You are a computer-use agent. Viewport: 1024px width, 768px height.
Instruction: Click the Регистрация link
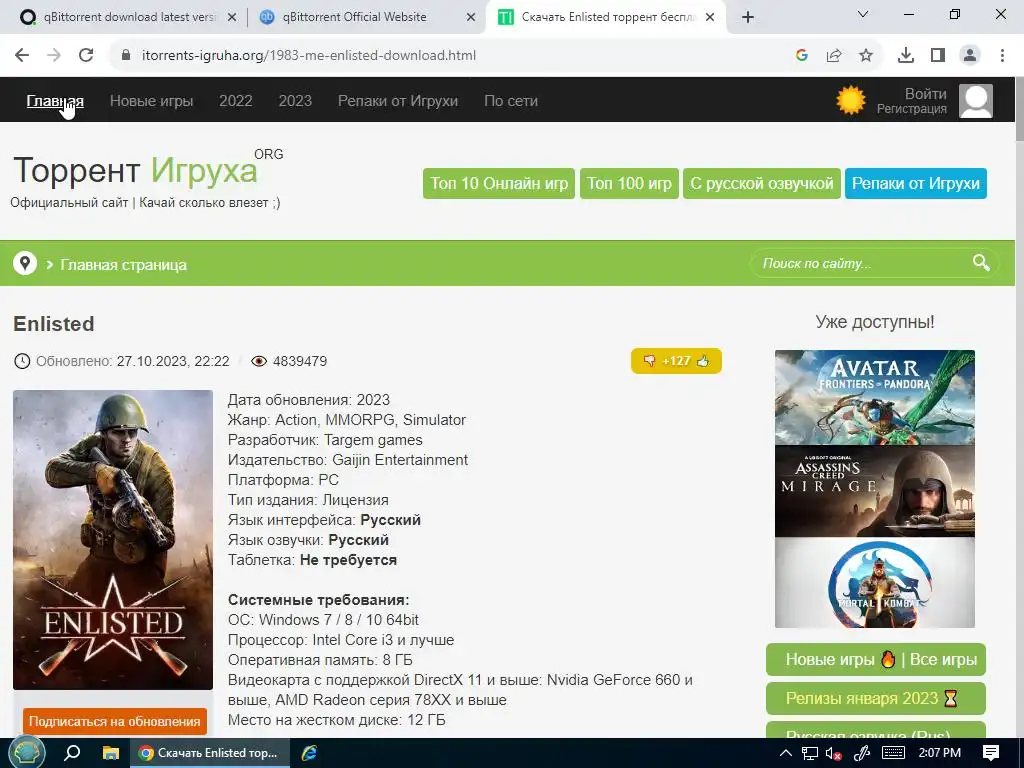(x=912, y=109)
